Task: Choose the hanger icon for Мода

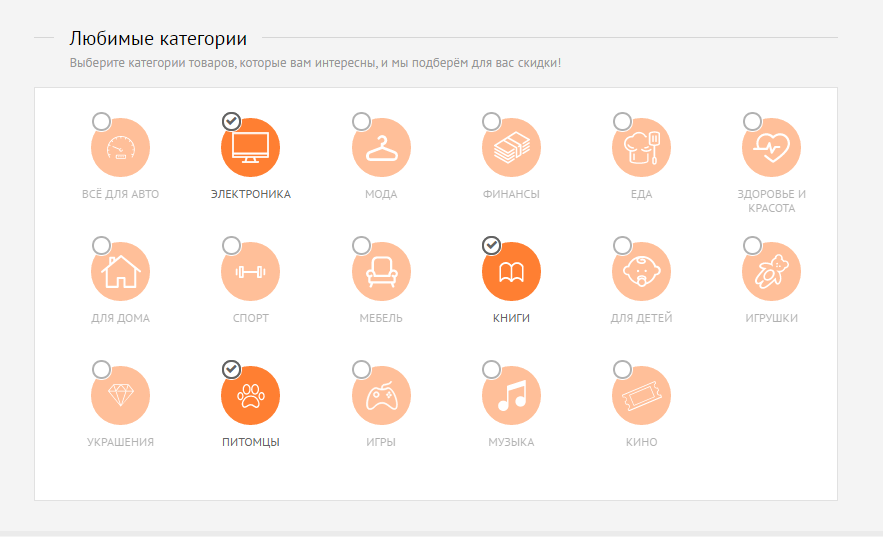Action: tap(381, 147)
